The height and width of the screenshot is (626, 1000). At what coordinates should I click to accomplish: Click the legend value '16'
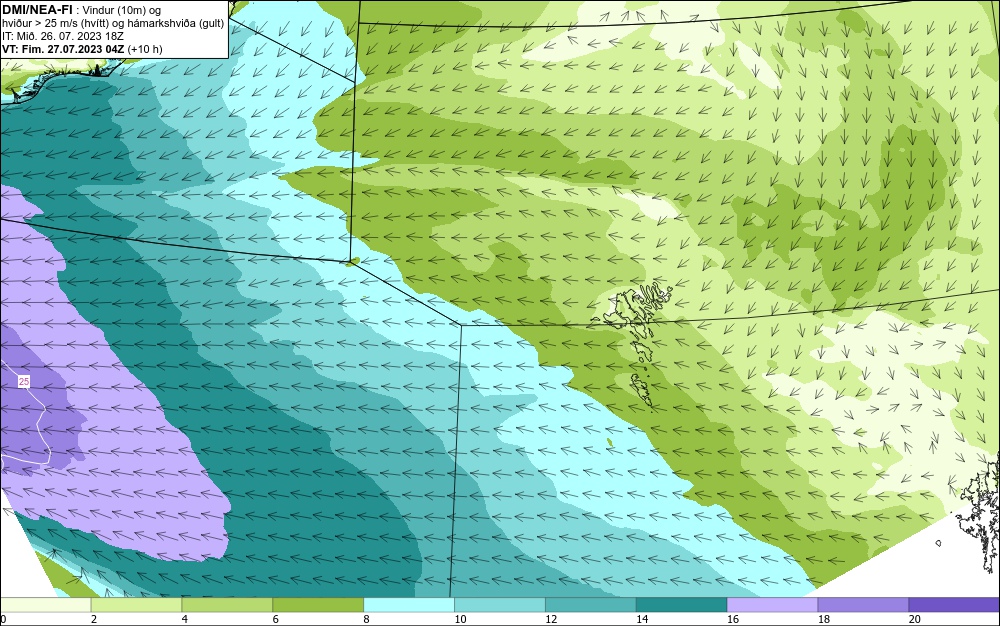coord(733,619)
